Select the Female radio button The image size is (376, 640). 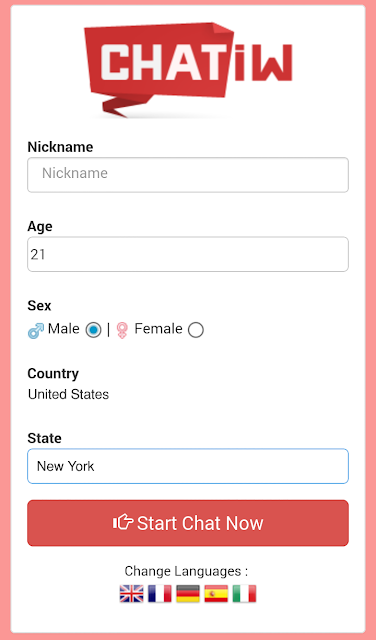[196, 330]
